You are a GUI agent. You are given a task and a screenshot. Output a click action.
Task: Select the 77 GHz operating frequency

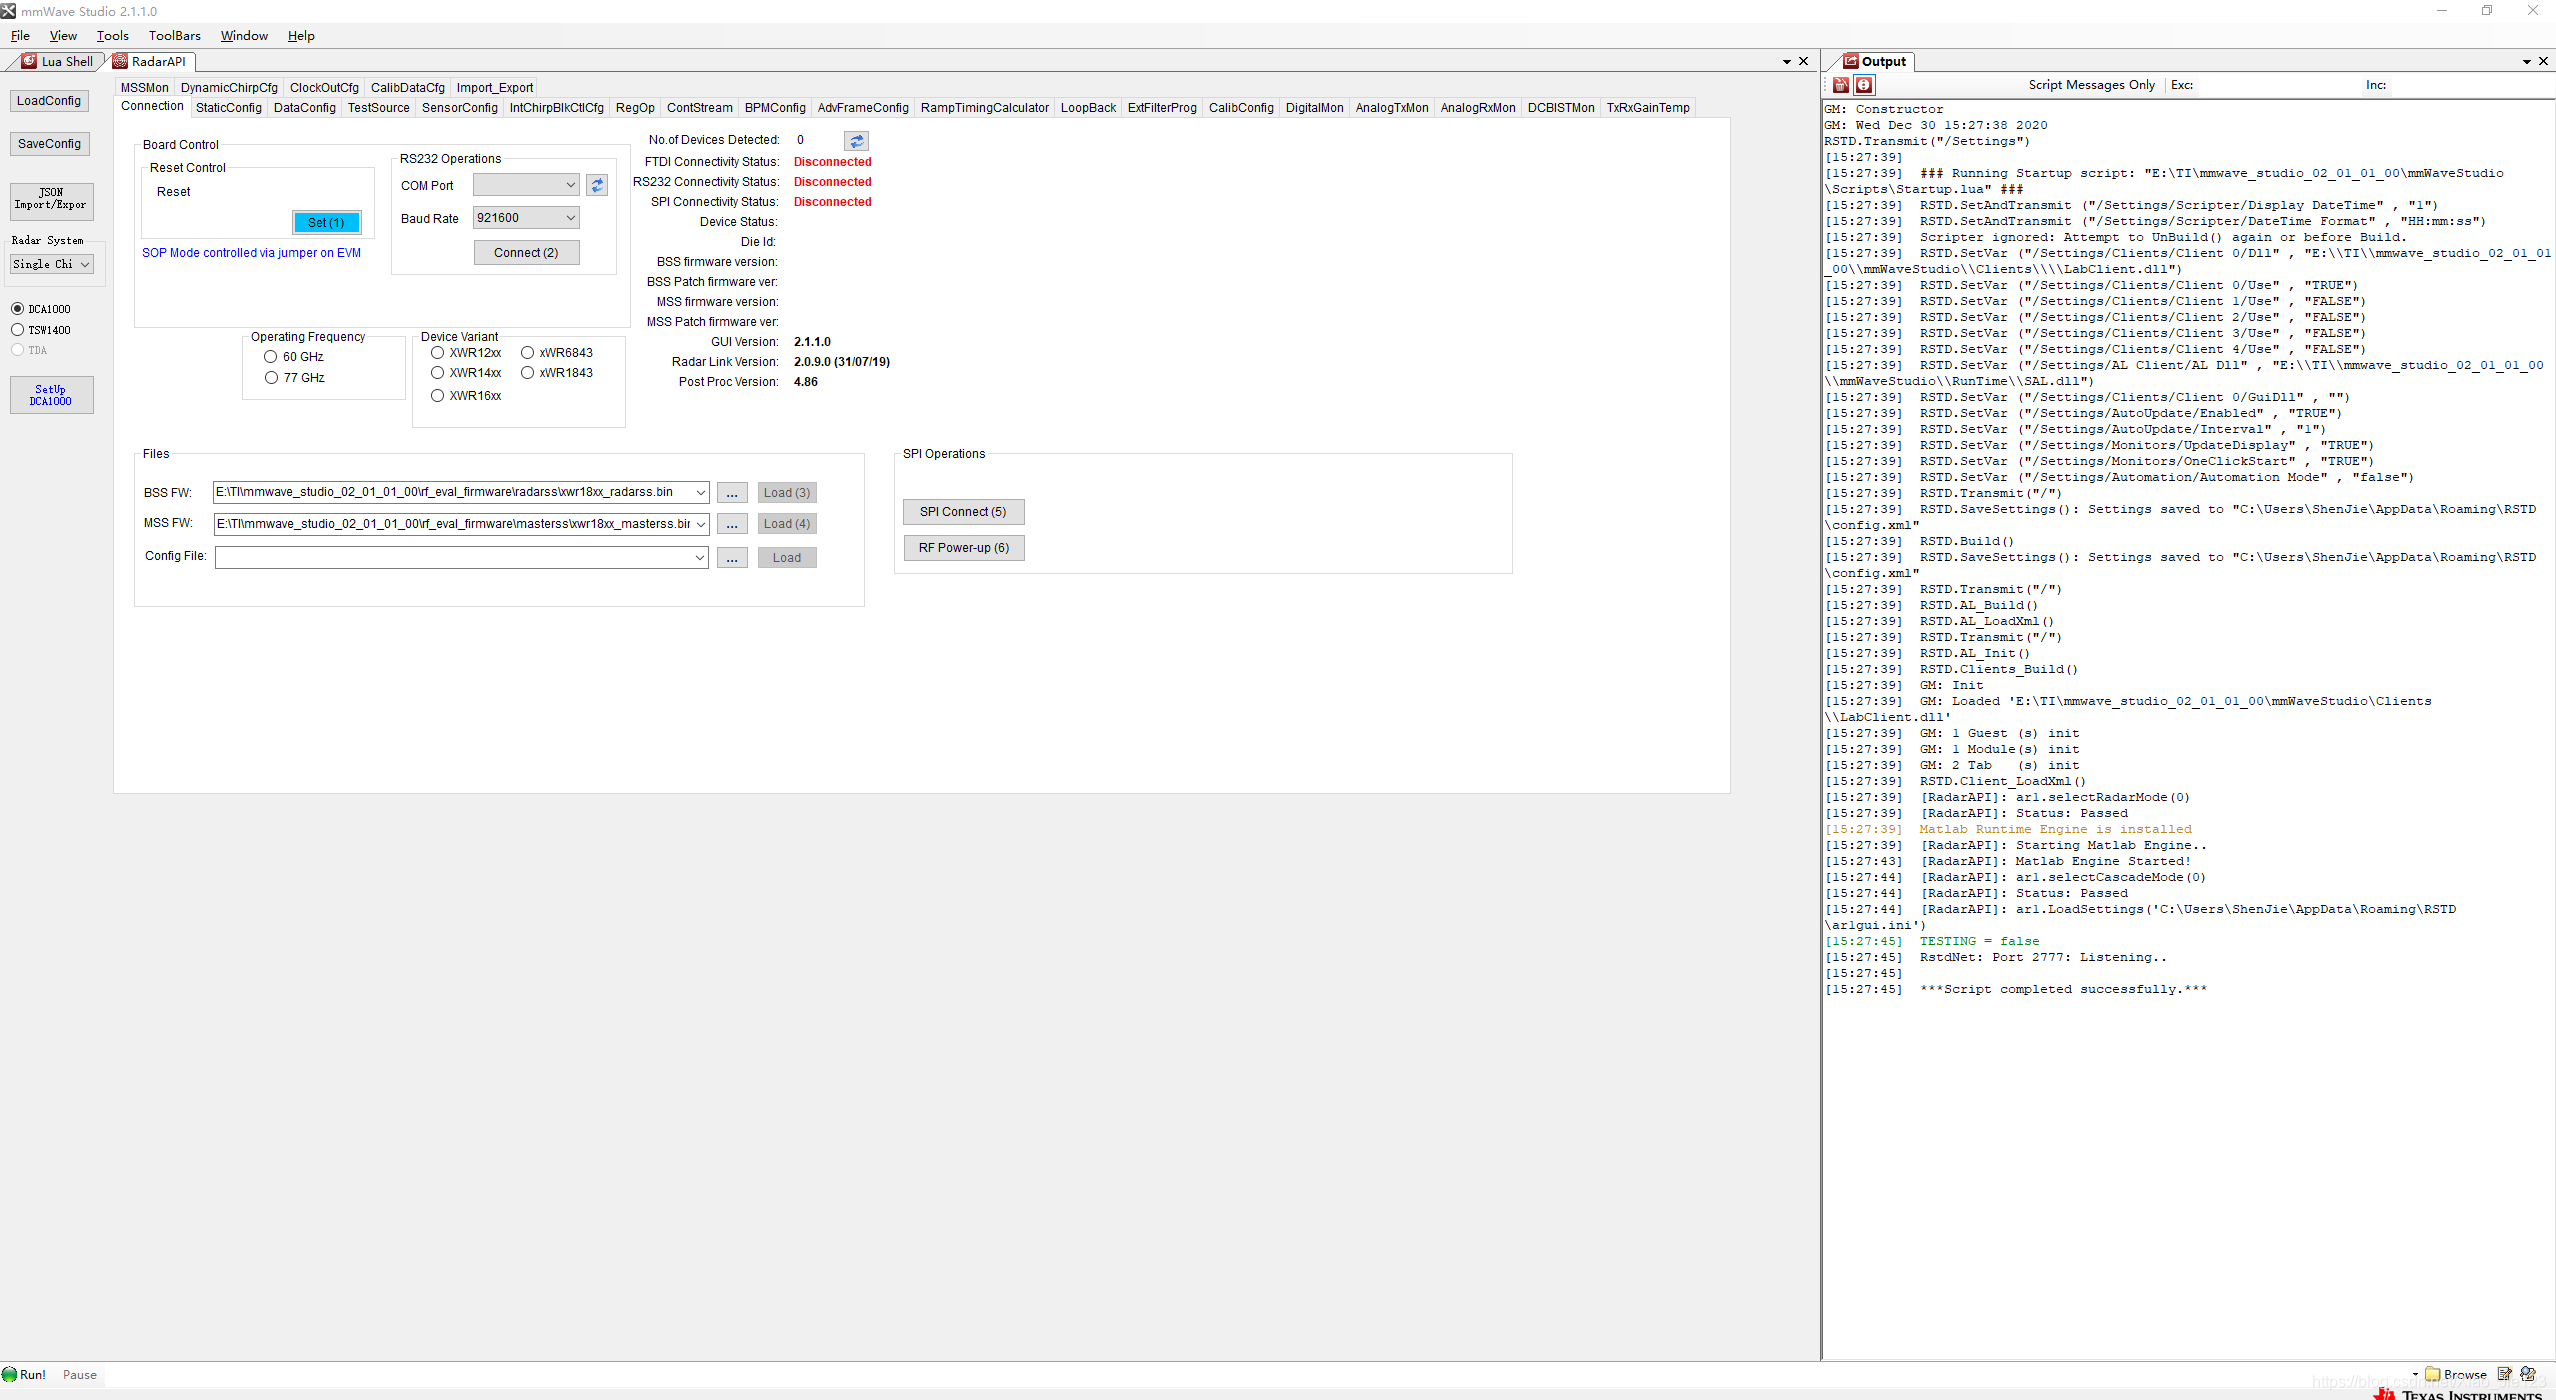pyautogui.click(x=271, y=378)
